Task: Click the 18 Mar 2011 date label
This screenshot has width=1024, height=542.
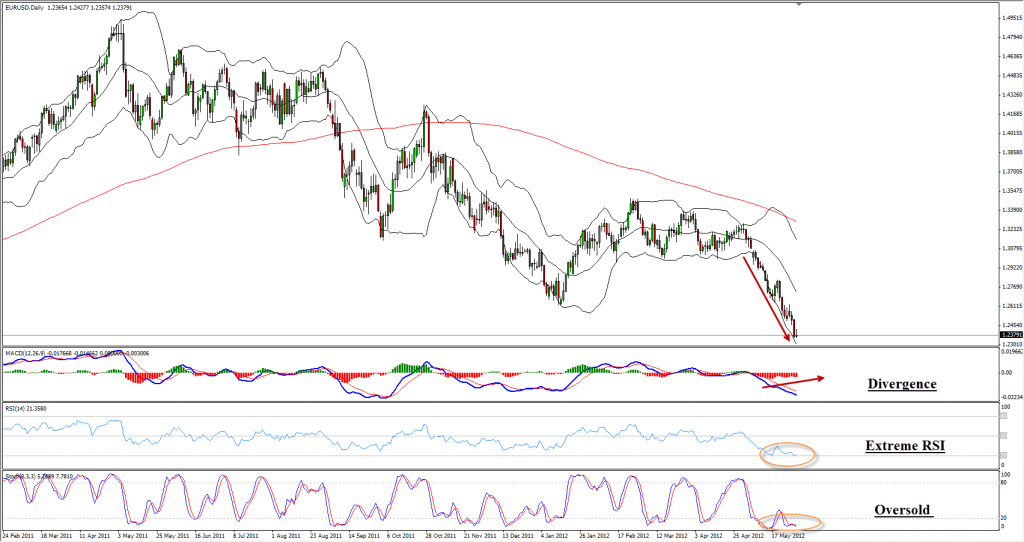Action: tap(56, 536)
